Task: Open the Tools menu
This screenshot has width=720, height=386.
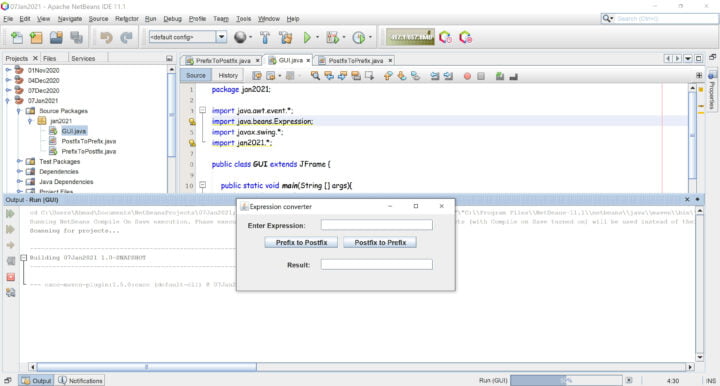Action: 243,19
